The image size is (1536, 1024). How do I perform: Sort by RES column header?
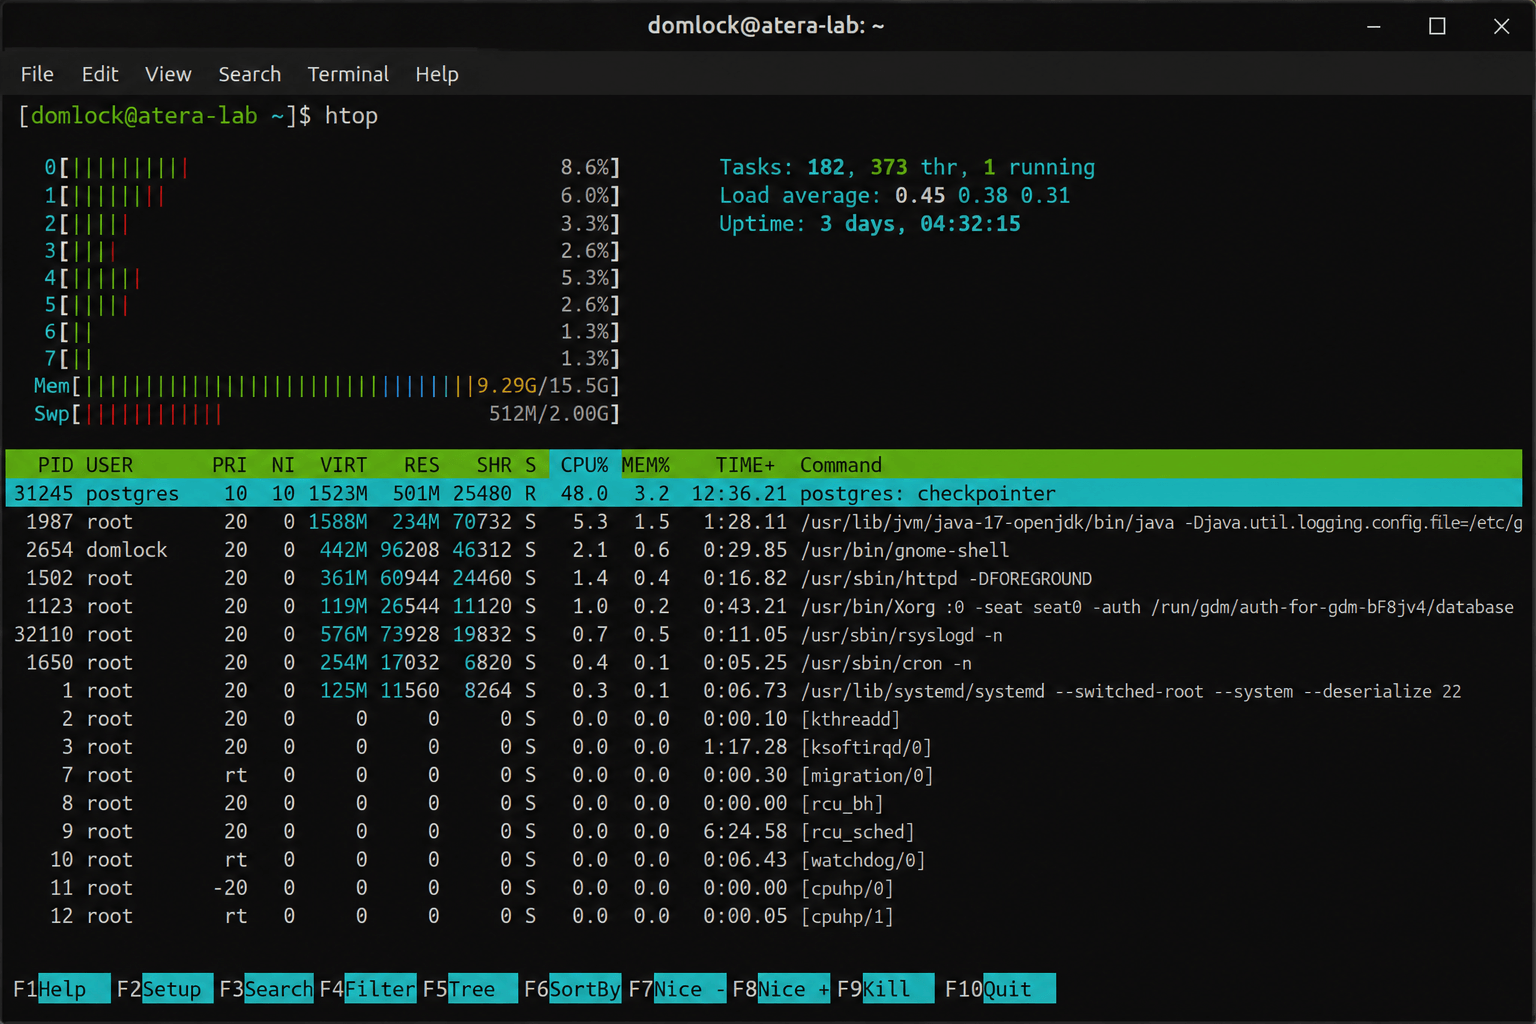click(x=421, y=465)
